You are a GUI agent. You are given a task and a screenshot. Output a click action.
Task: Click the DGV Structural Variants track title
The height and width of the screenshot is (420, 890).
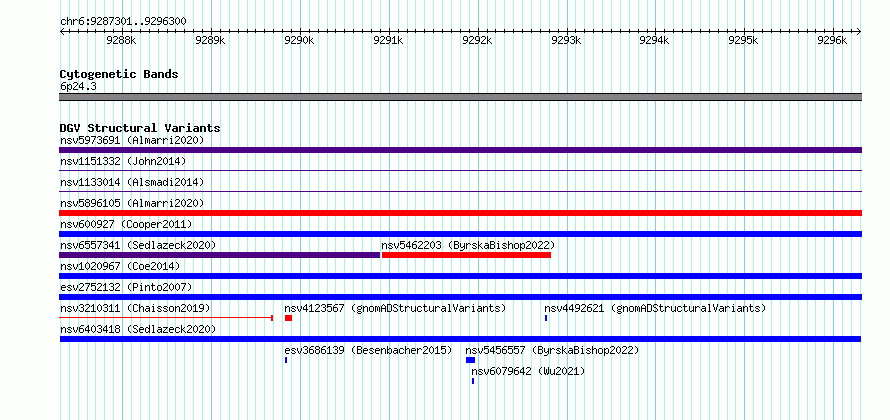click(140, 128)
